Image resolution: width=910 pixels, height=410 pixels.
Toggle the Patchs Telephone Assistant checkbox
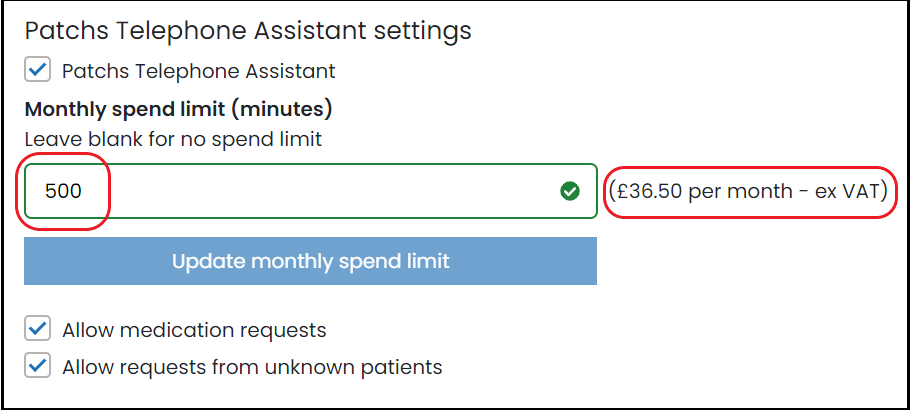pos(38,70)
